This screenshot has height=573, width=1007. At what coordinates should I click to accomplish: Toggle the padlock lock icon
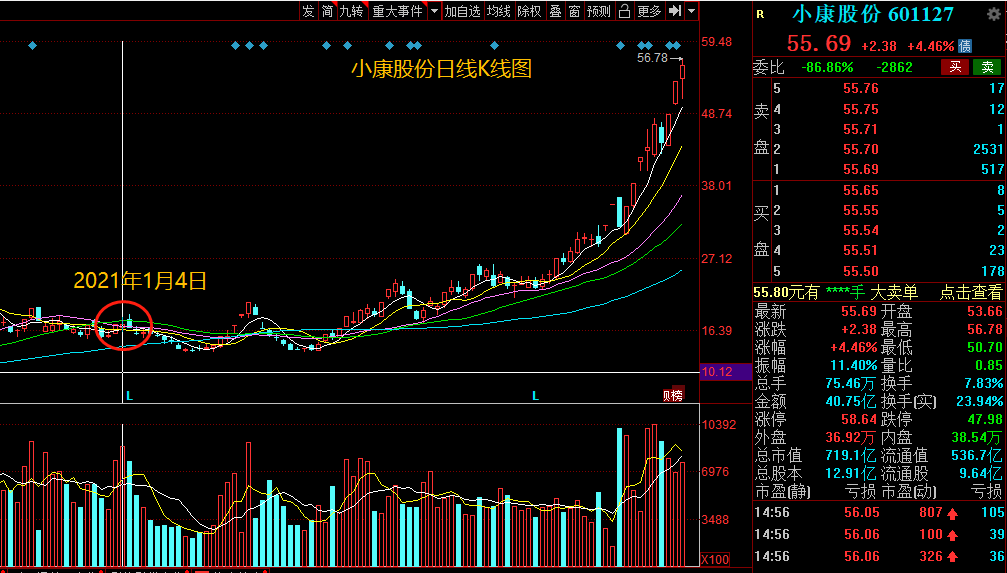624,11
